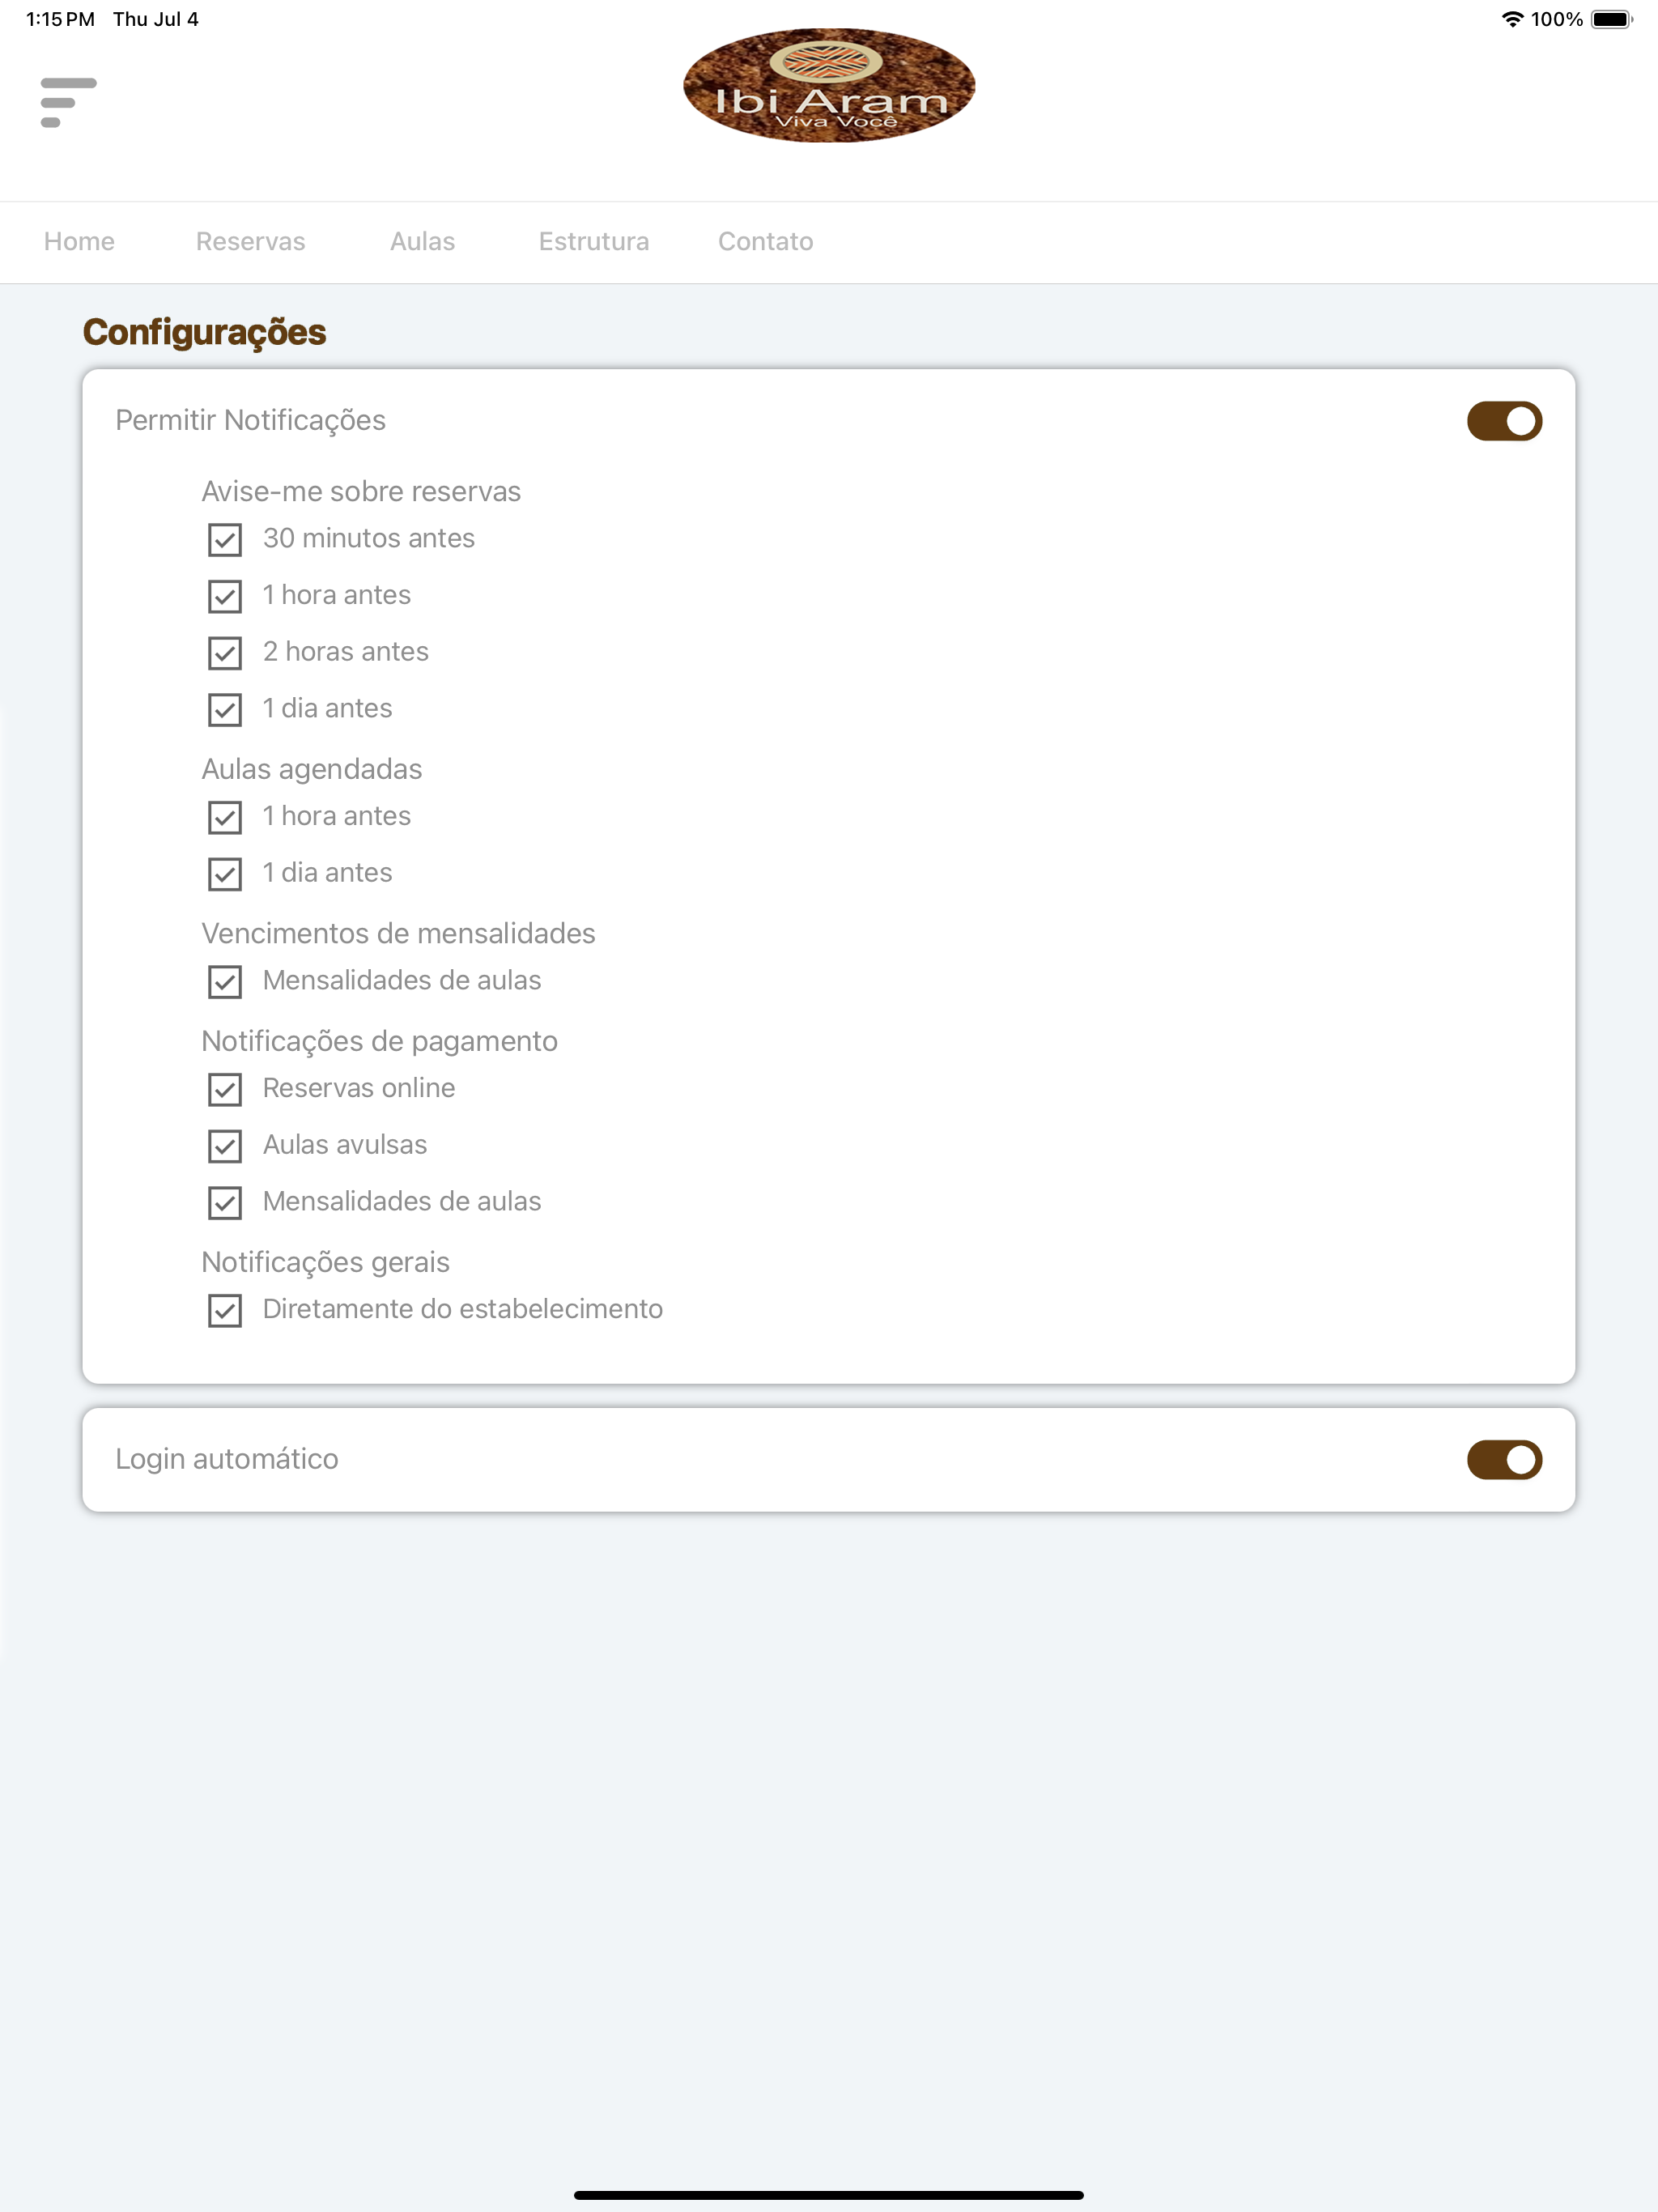Uncheck Diretamente do estabelecimento checkbox

(225, 1310)
